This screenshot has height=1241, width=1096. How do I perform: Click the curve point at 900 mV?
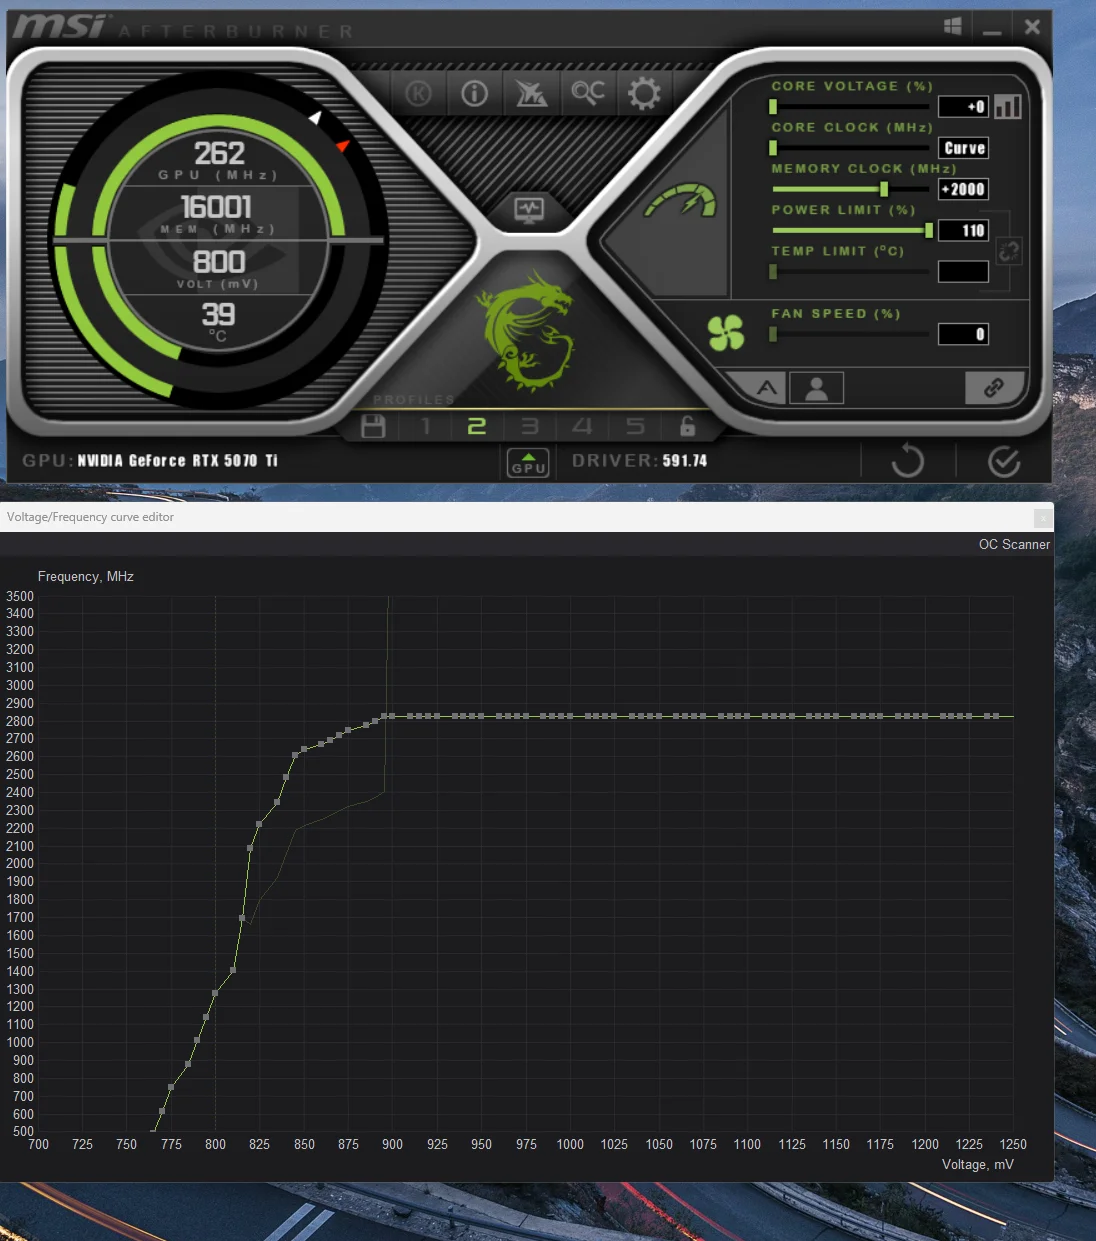click(x=392, y=716)
